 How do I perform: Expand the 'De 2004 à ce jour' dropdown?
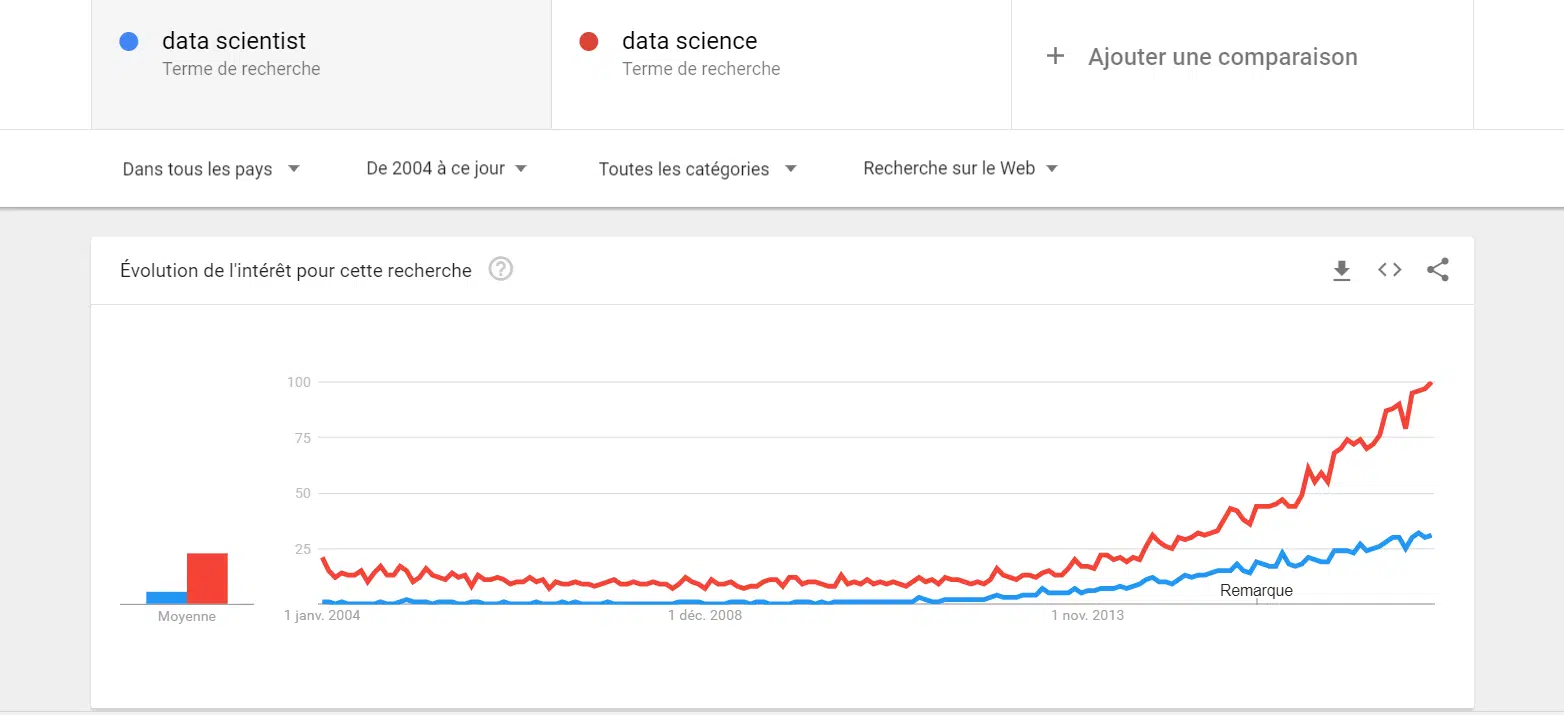pyautogui.click(x=446, y=169)
